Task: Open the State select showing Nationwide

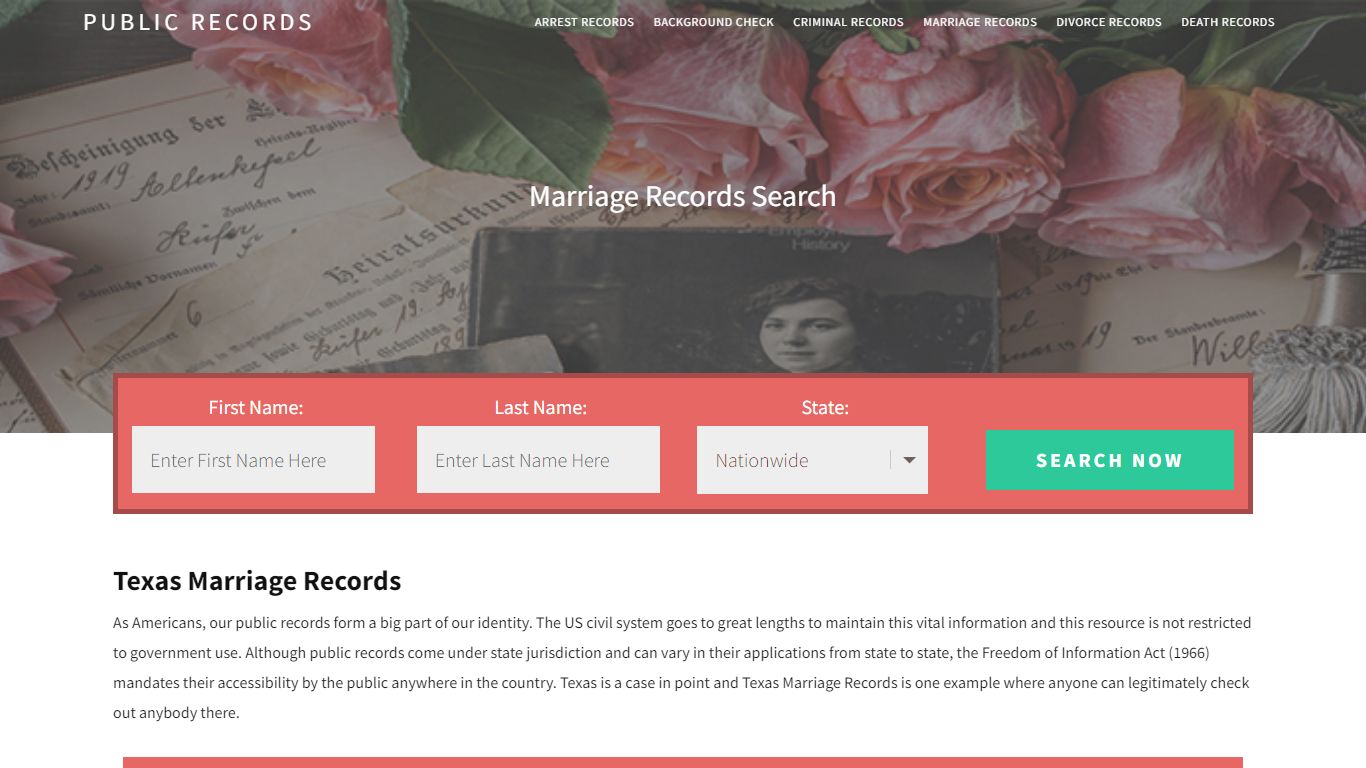Action: [812, 460]
